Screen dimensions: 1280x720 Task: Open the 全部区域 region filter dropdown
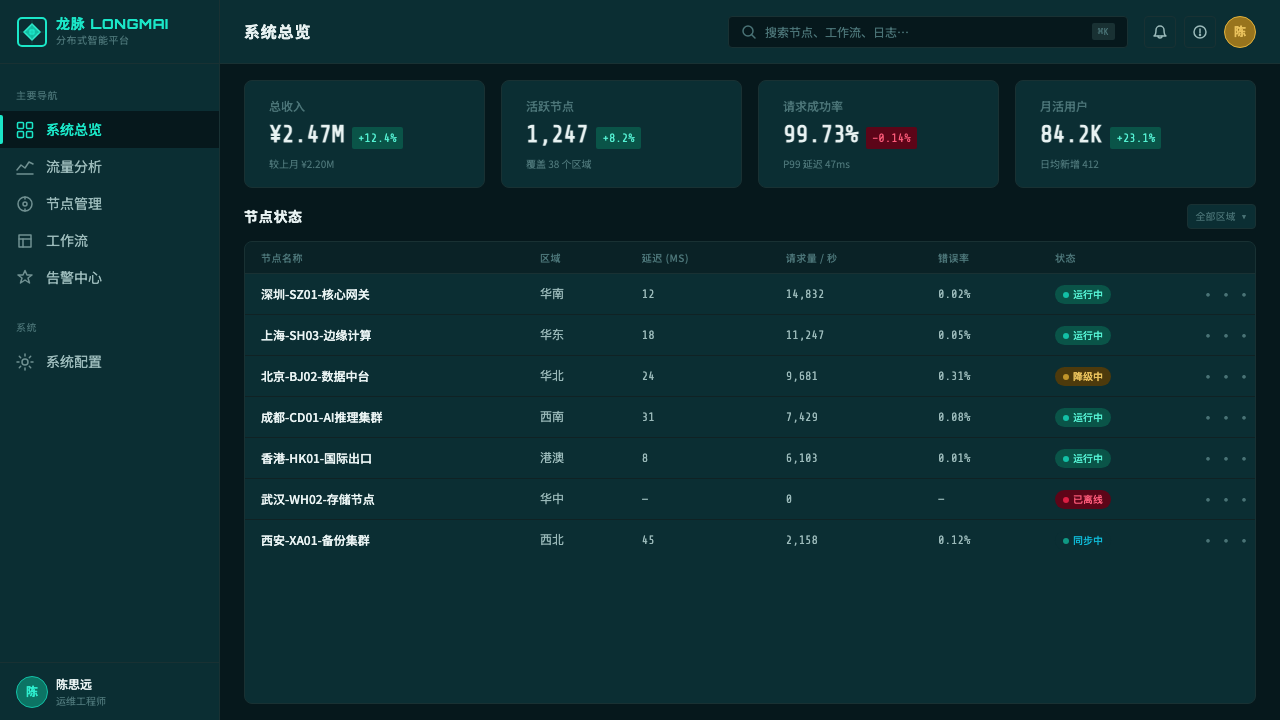pos(1221,217)
